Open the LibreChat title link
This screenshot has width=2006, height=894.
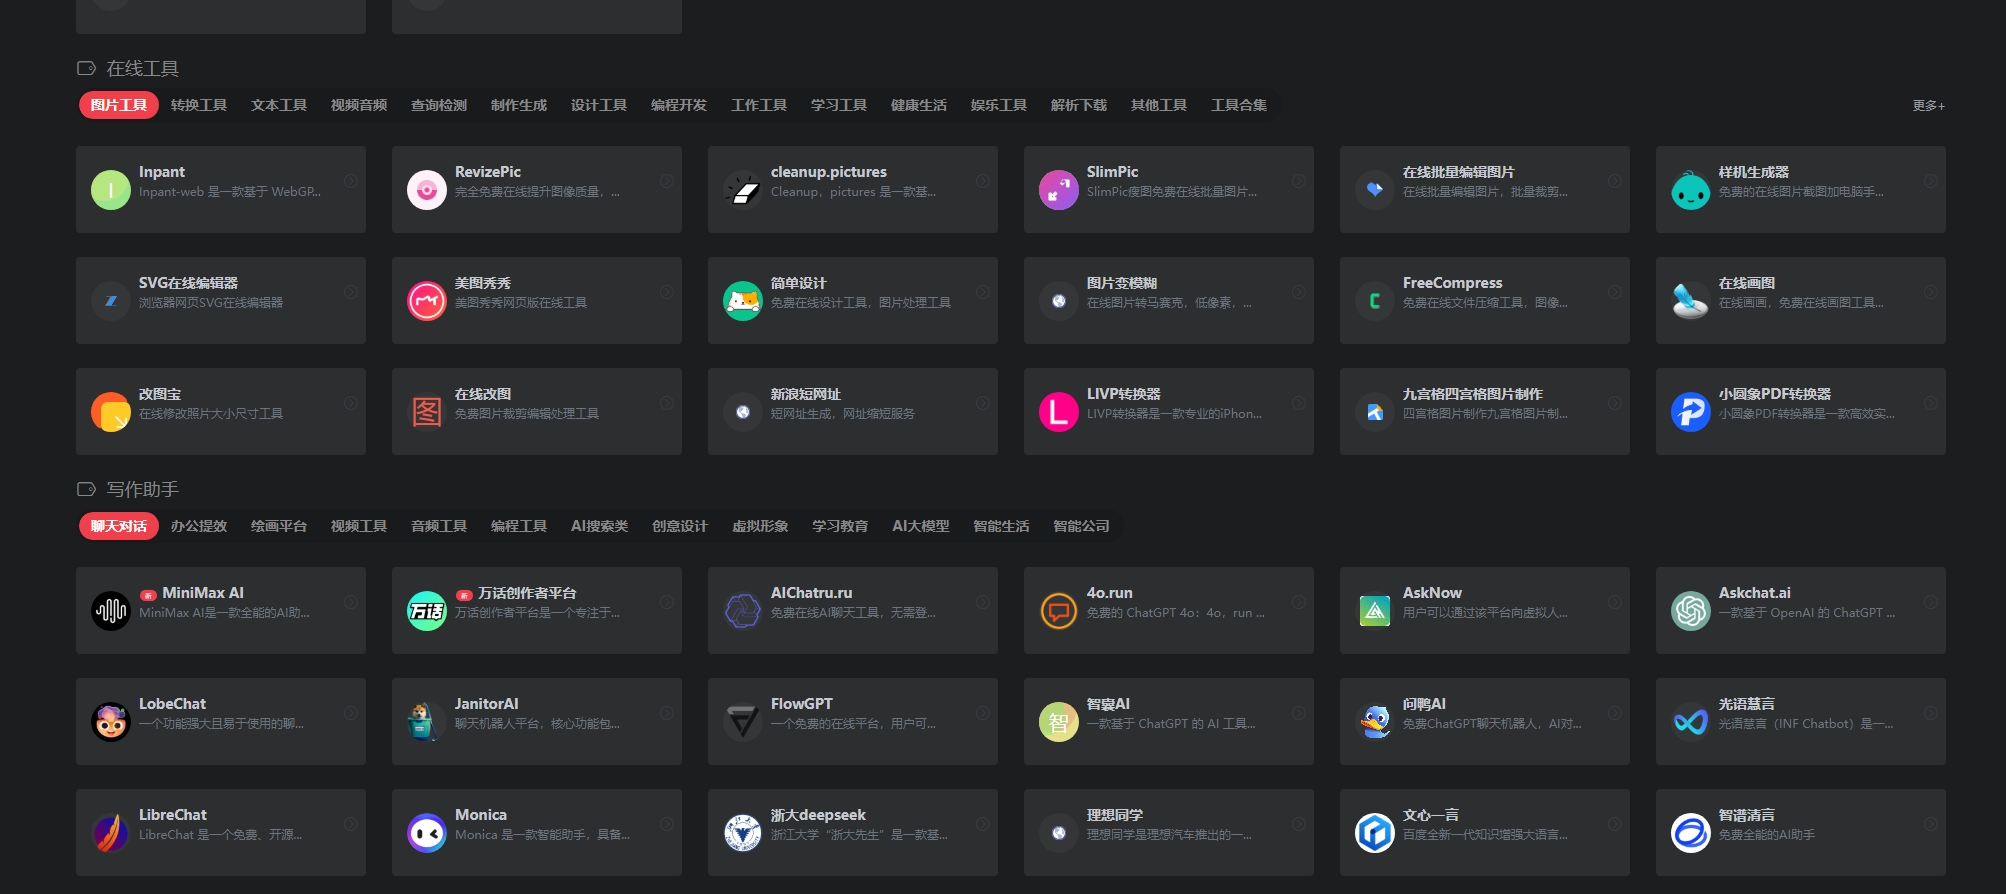tap(173, 815)
